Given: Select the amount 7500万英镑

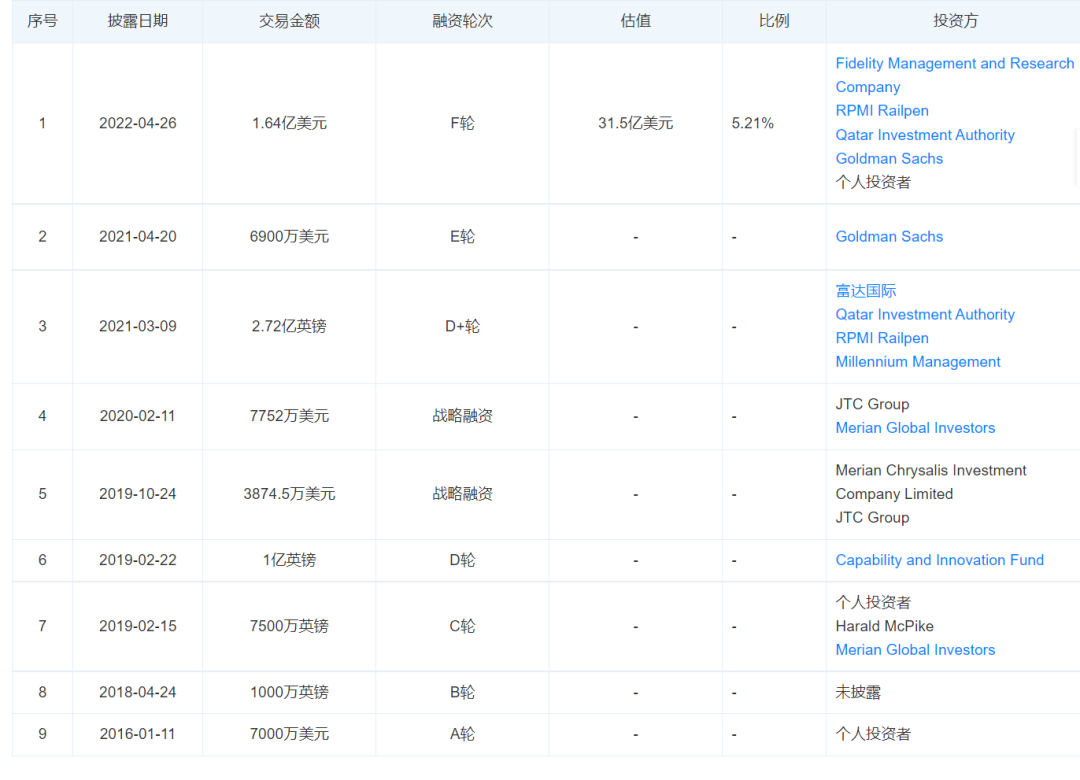Looking at the screenshot, I should 289,626.
